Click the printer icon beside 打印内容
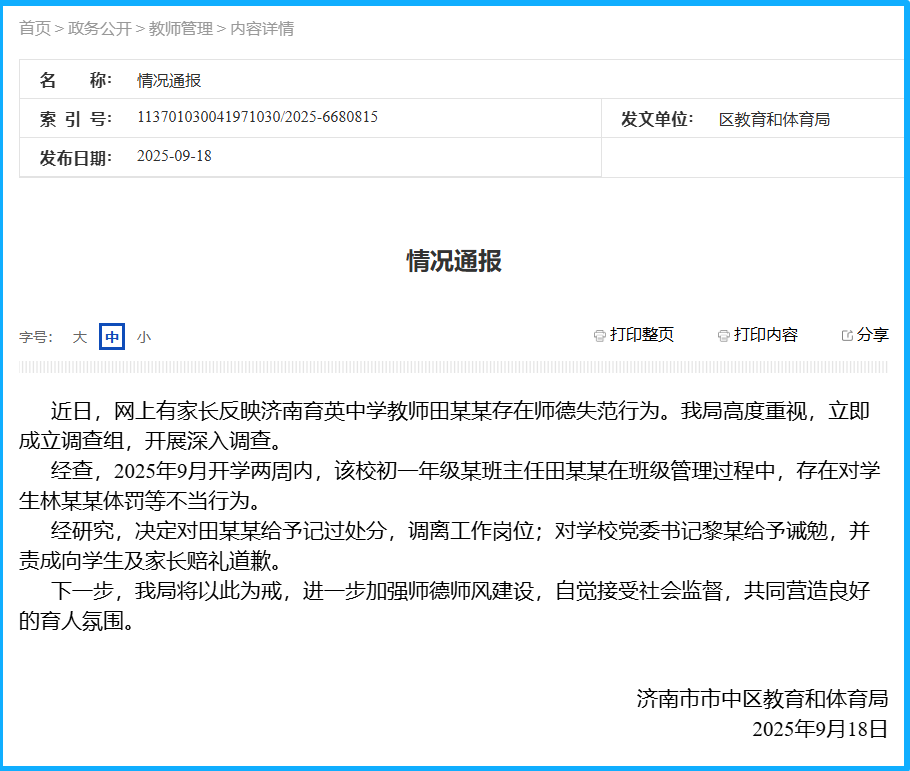 pos(723,336)
